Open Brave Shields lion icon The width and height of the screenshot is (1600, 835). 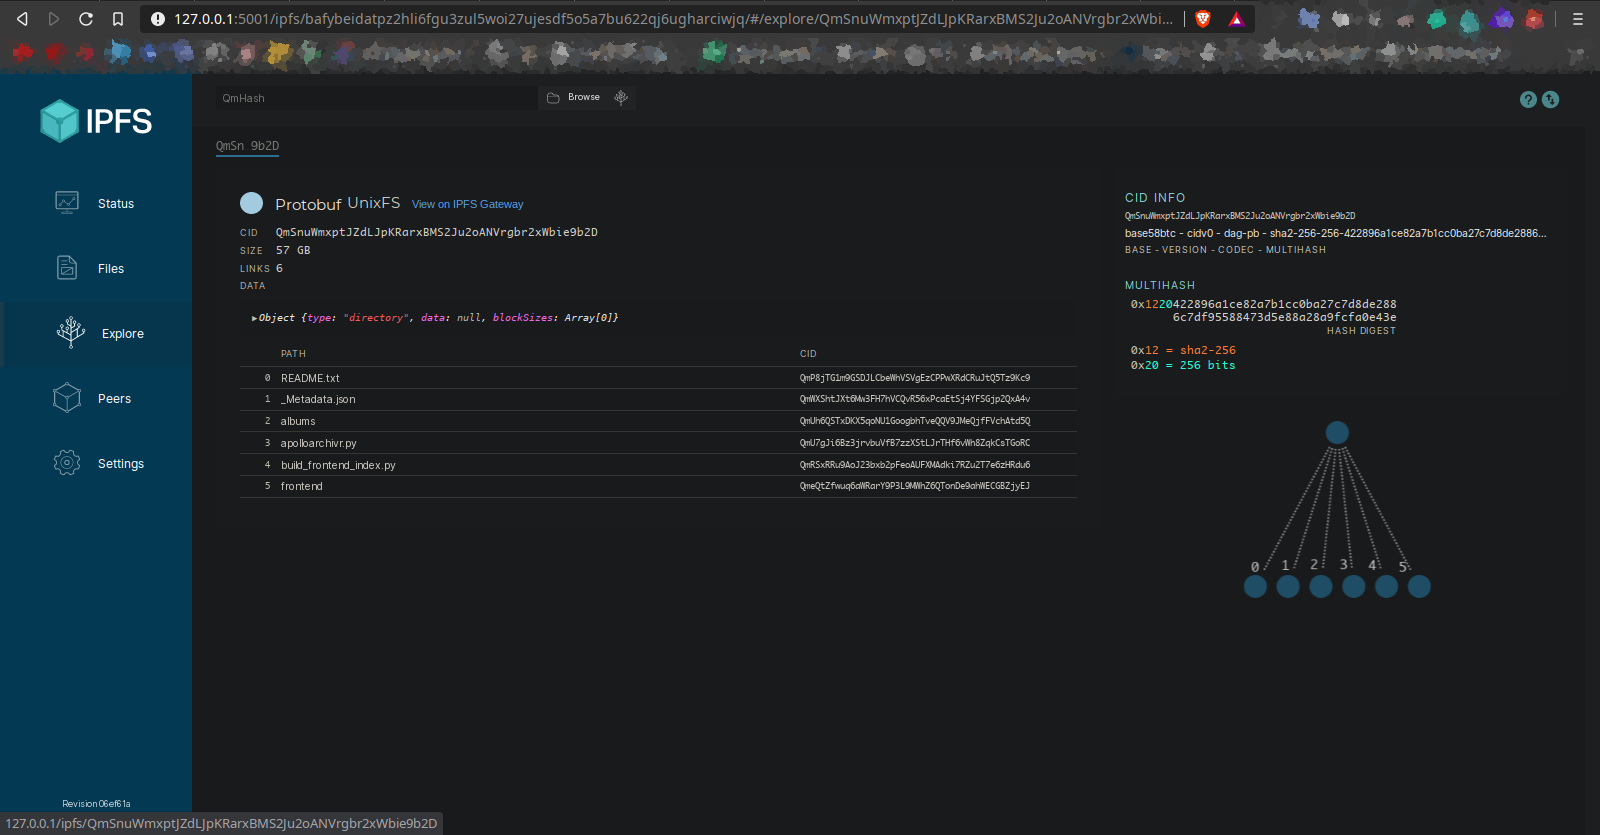tap(1203, 19)
